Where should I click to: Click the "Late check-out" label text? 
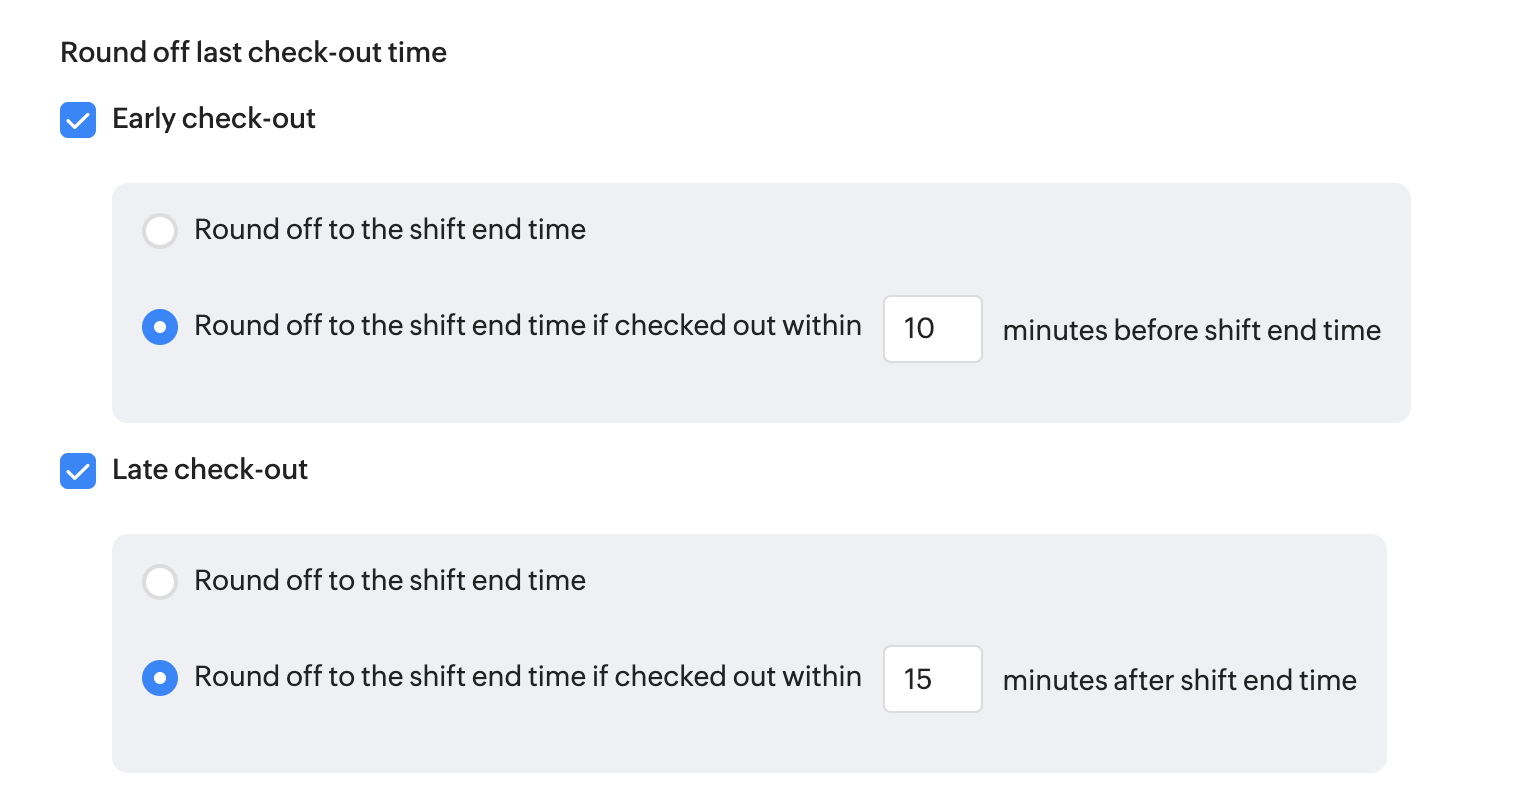point(210,470)
